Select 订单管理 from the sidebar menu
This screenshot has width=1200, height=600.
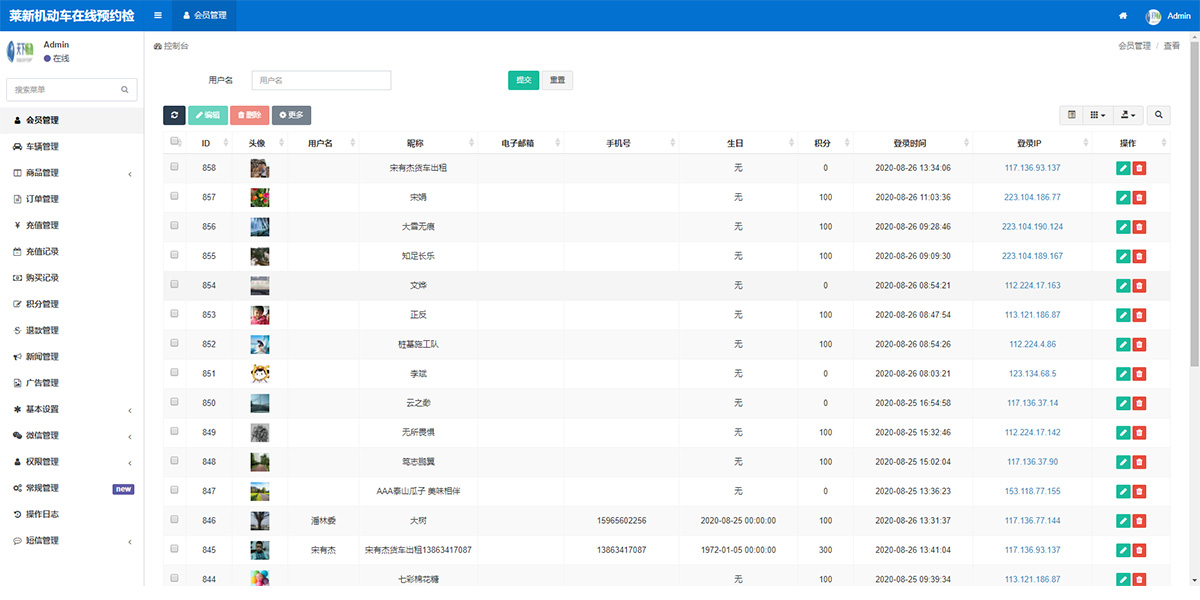pos(42,199)
